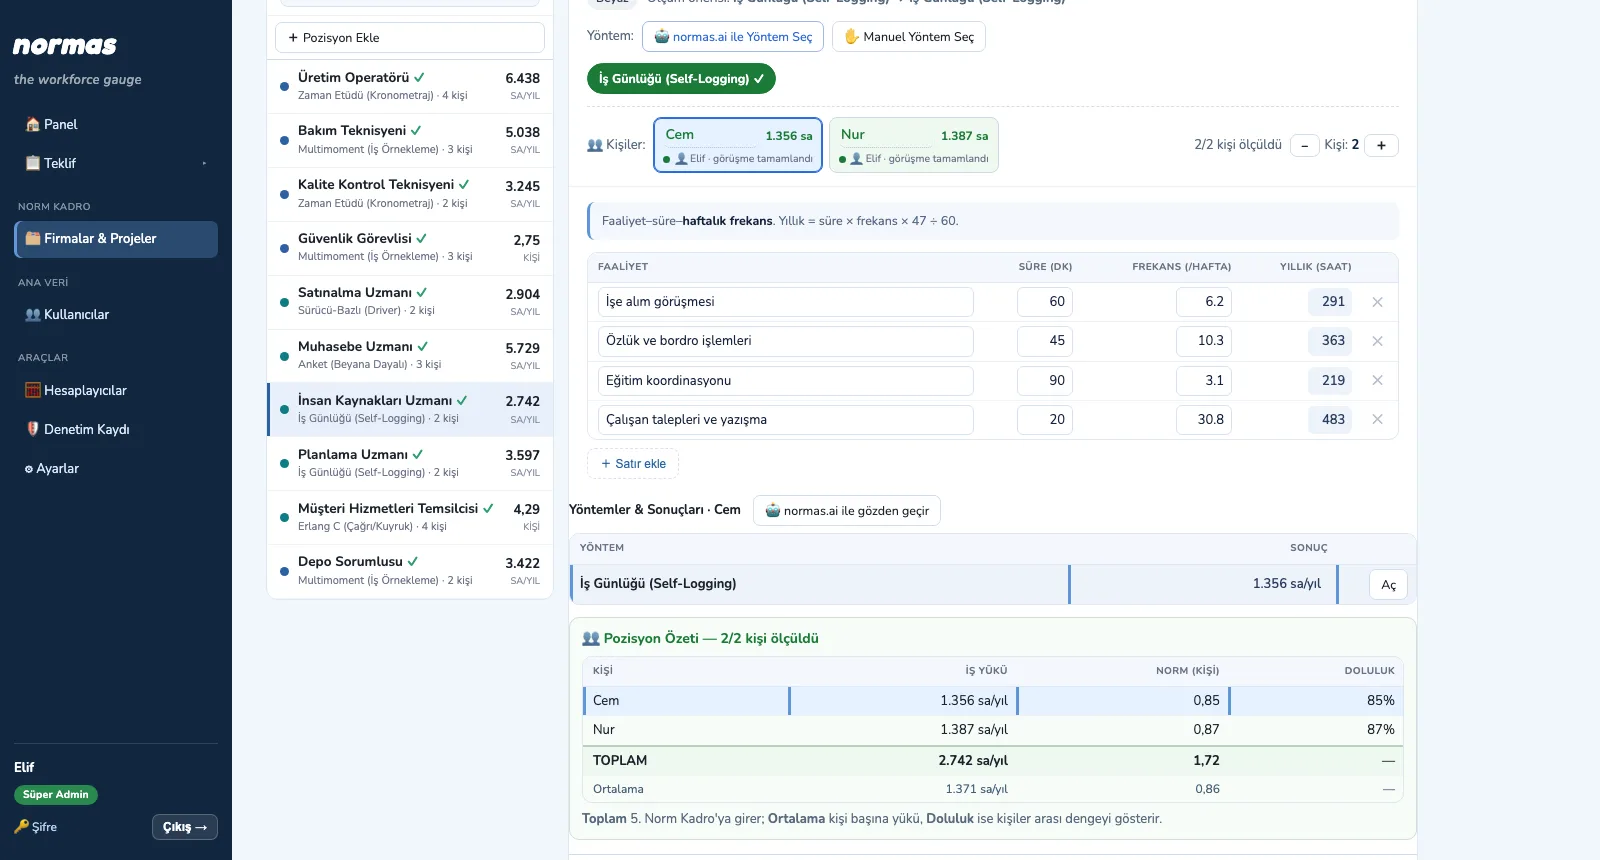Open Bakım Teknisyeni position

(410, 140)
